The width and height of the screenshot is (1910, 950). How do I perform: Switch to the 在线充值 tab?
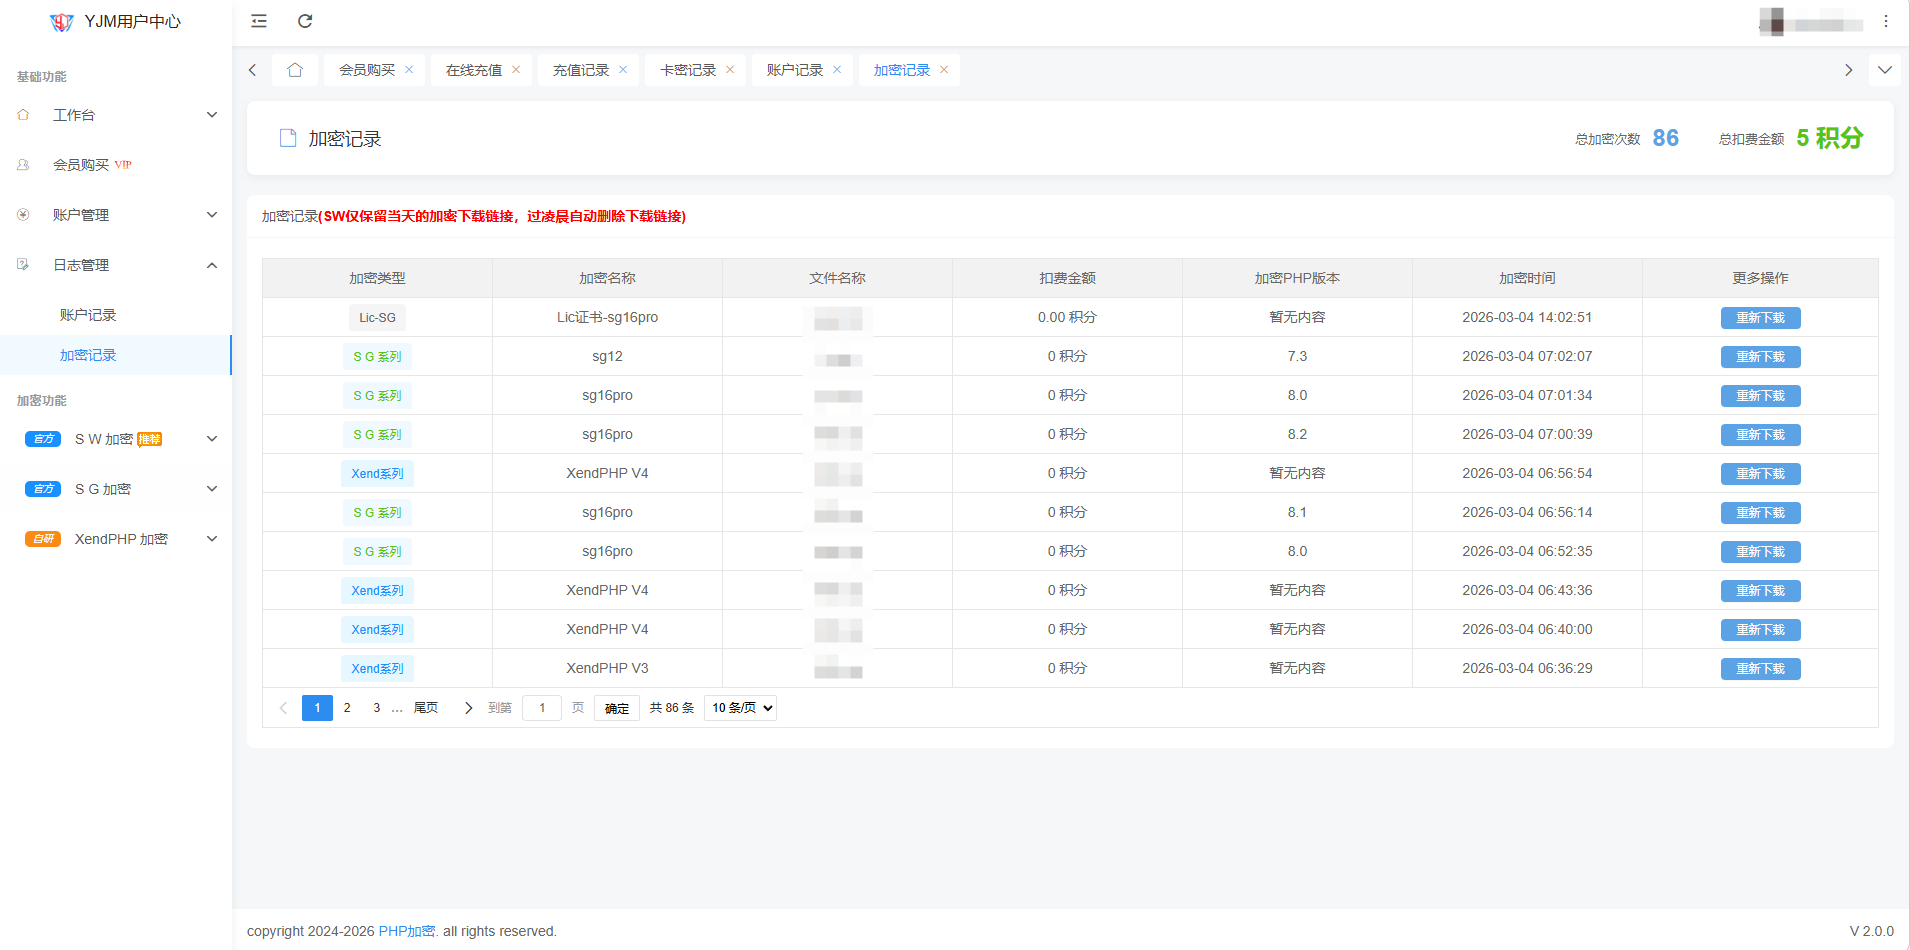[x=473, y=70]
